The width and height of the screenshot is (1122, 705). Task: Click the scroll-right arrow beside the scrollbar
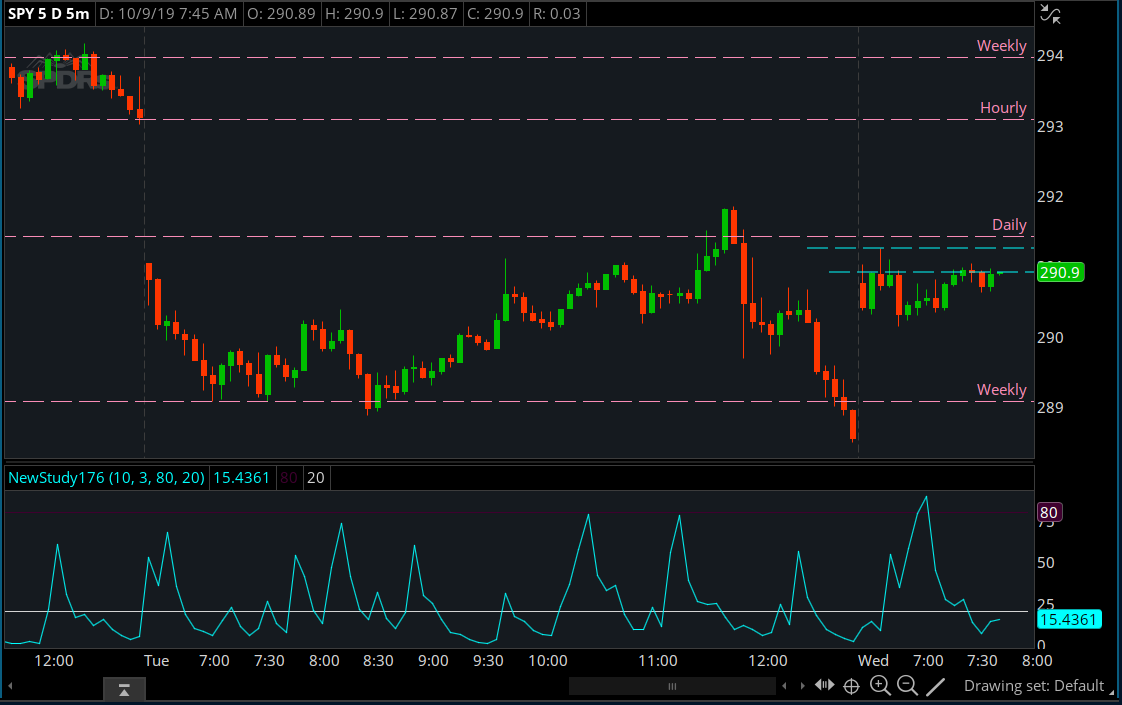pyautogui.click(x=802, y=686)
